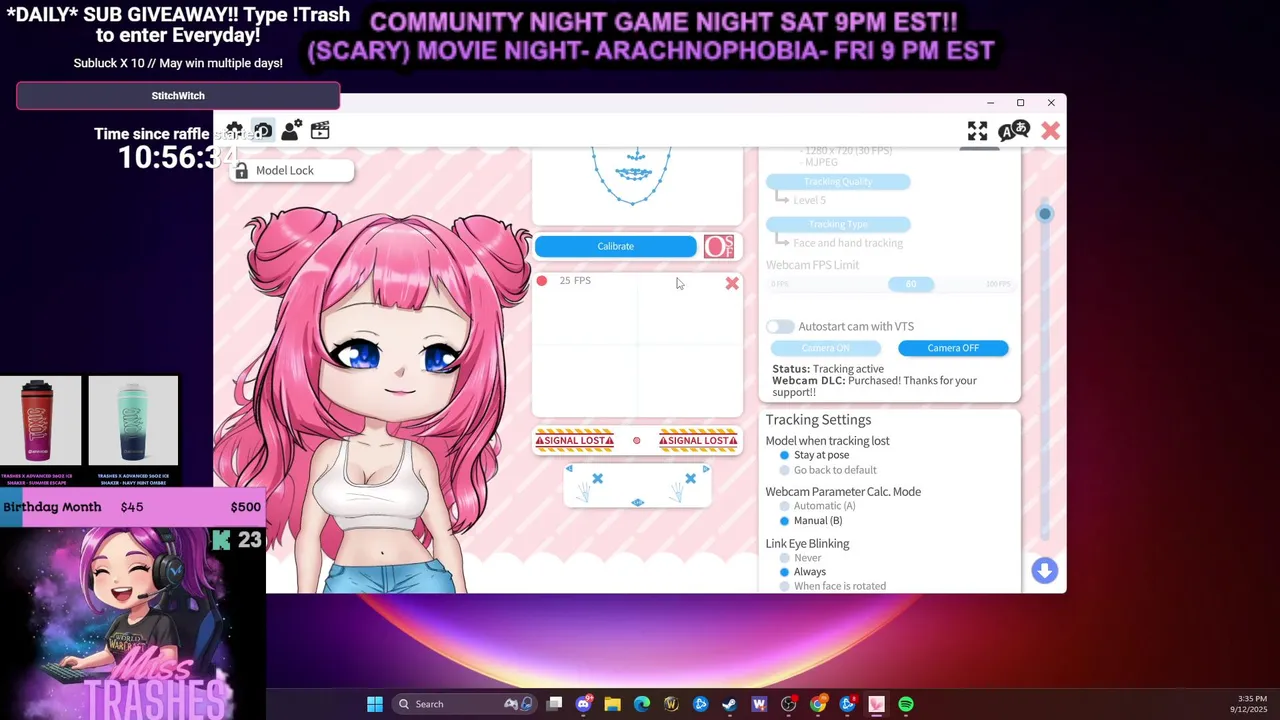
Task: Click "Status: Tracking active" text
Action: coord(828,369)
